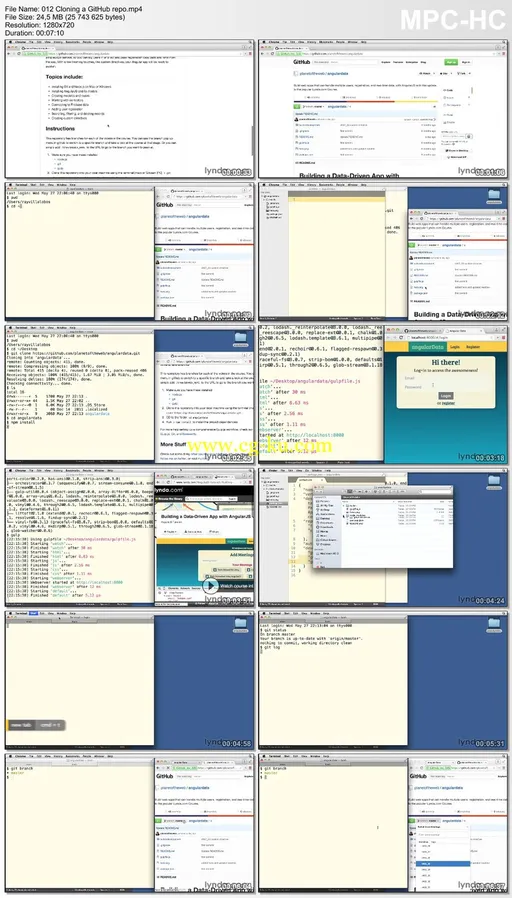Image resolution: width=512 pixels, height=898 pixels.
Task: Click 'git status' line in 00:05:31 terminal
Action: click(275, 631)
